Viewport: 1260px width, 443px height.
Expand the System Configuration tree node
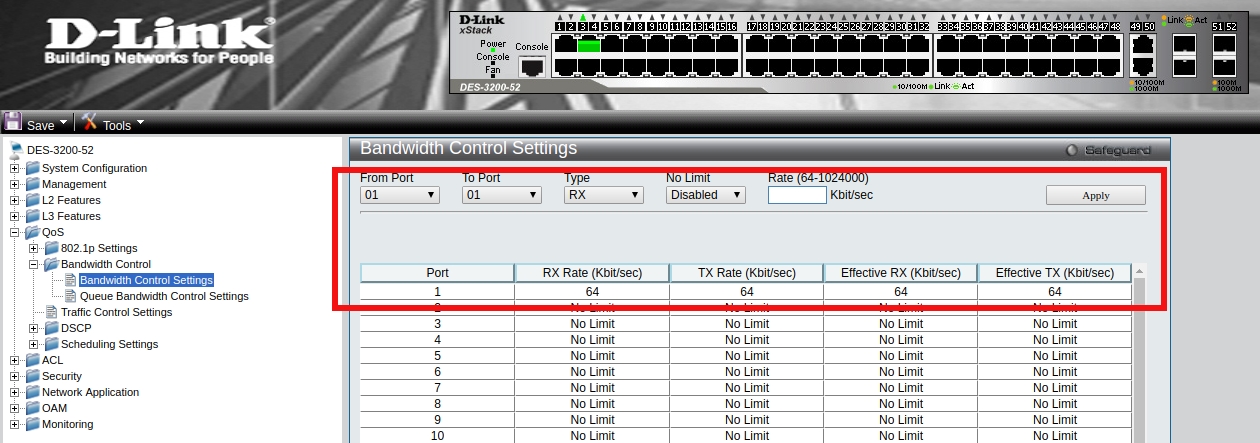click(14, 168)
